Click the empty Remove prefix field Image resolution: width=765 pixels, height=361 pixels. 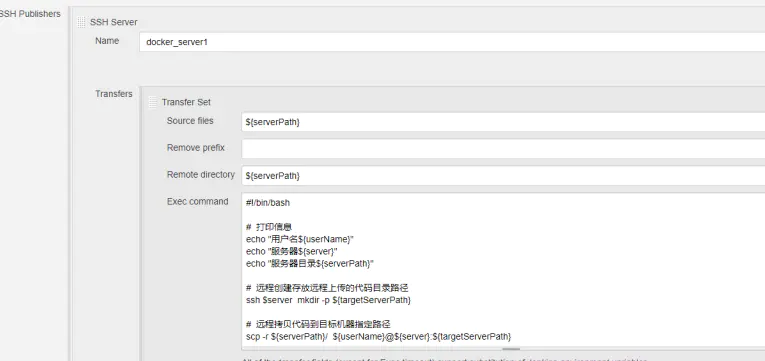tap(503, 149)
